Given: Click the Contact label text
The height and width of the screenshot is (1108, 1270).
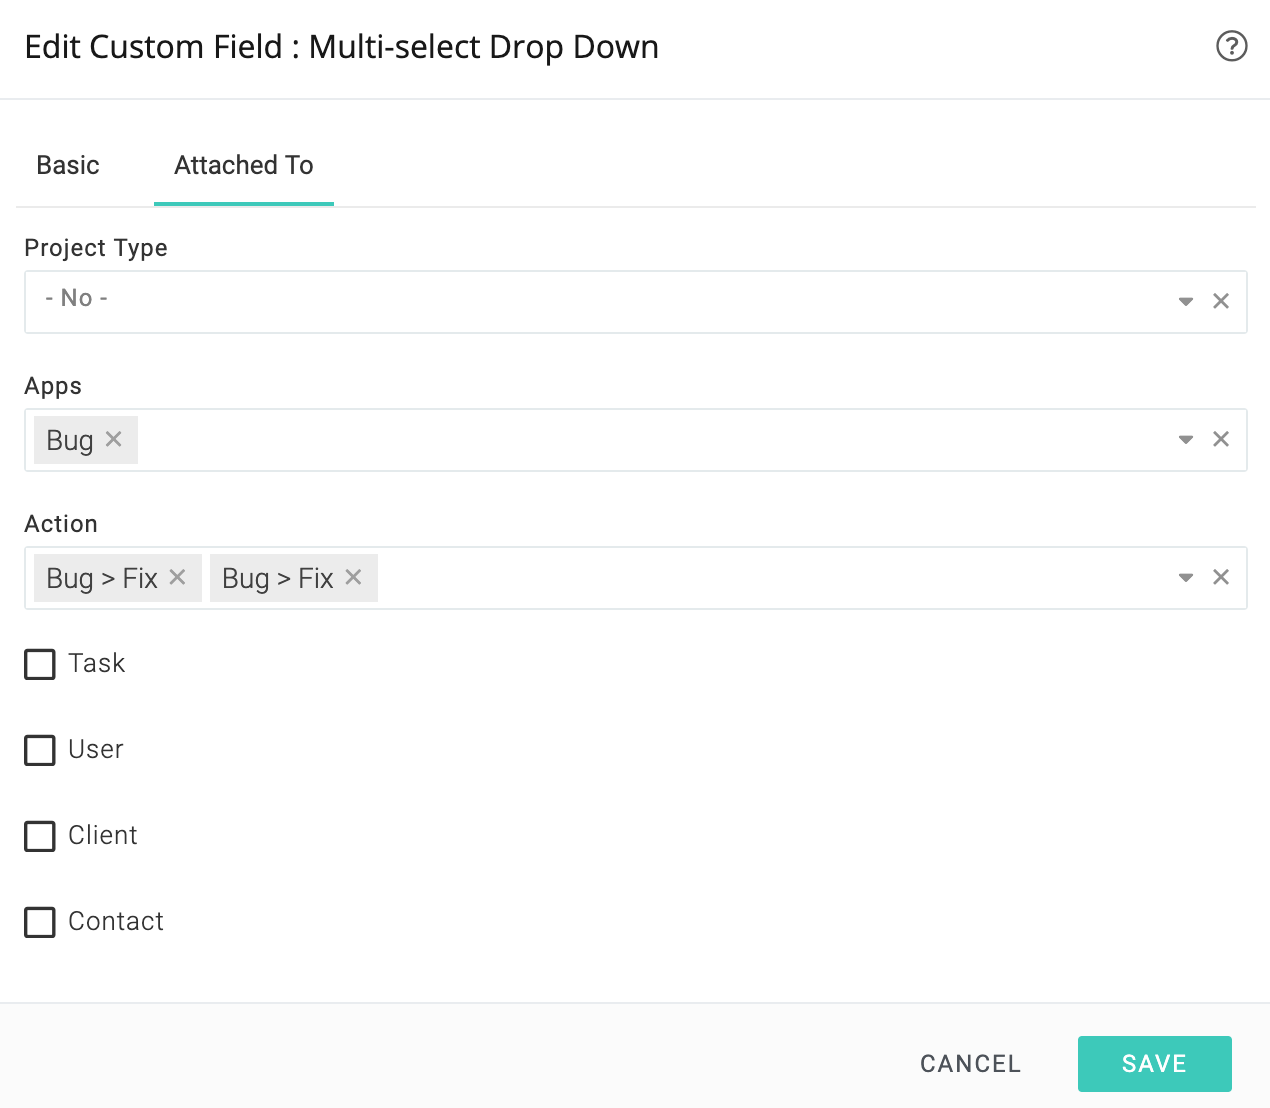Looking at the screenshot, I should (116, 922).
